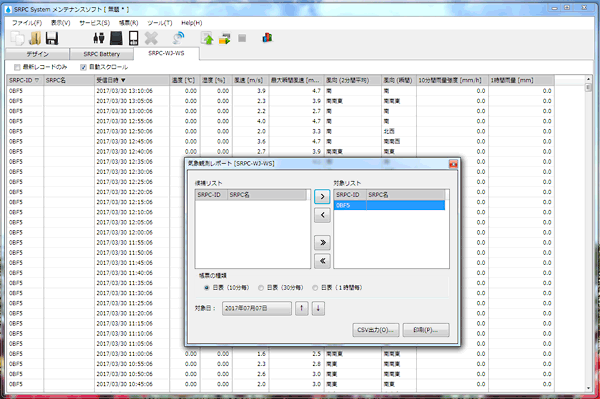Click the 風速 [m/s] column header
Screen dimensions: 600x399
click(251, 80)
